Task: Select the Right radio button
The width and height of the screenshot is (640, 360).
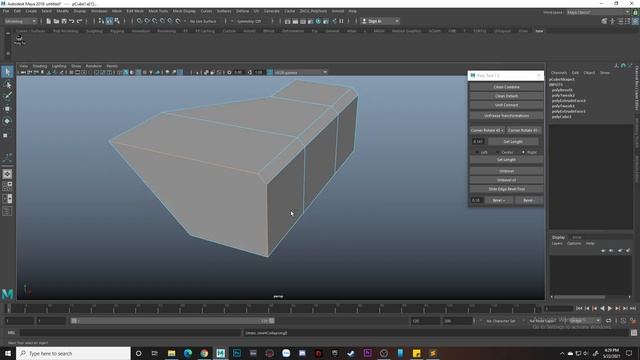Action: click(523, 152)
